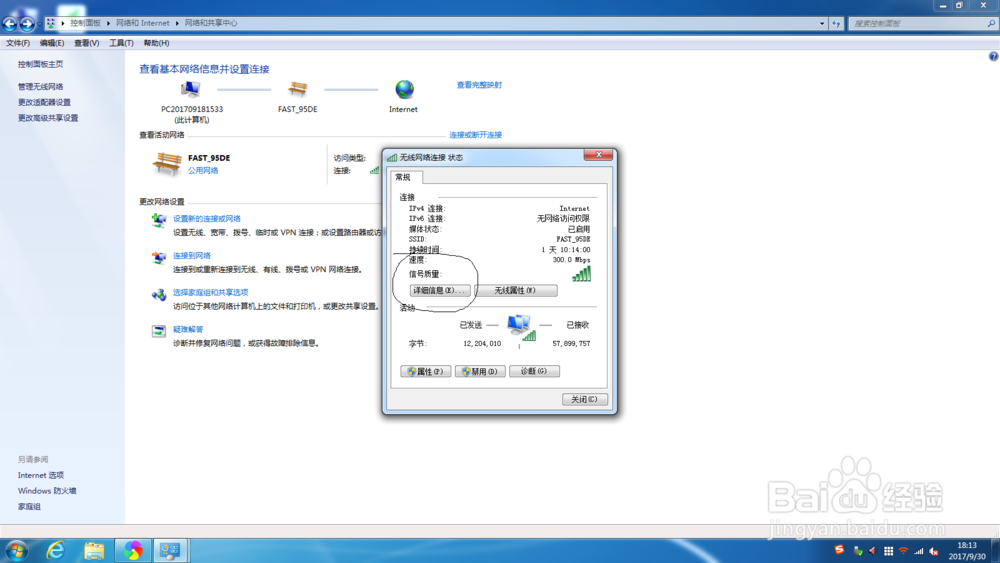The image size is (1000, 563).
Task: Click the 疑难解答 icon
Action: pyautogui.click(x=159, y=331)
